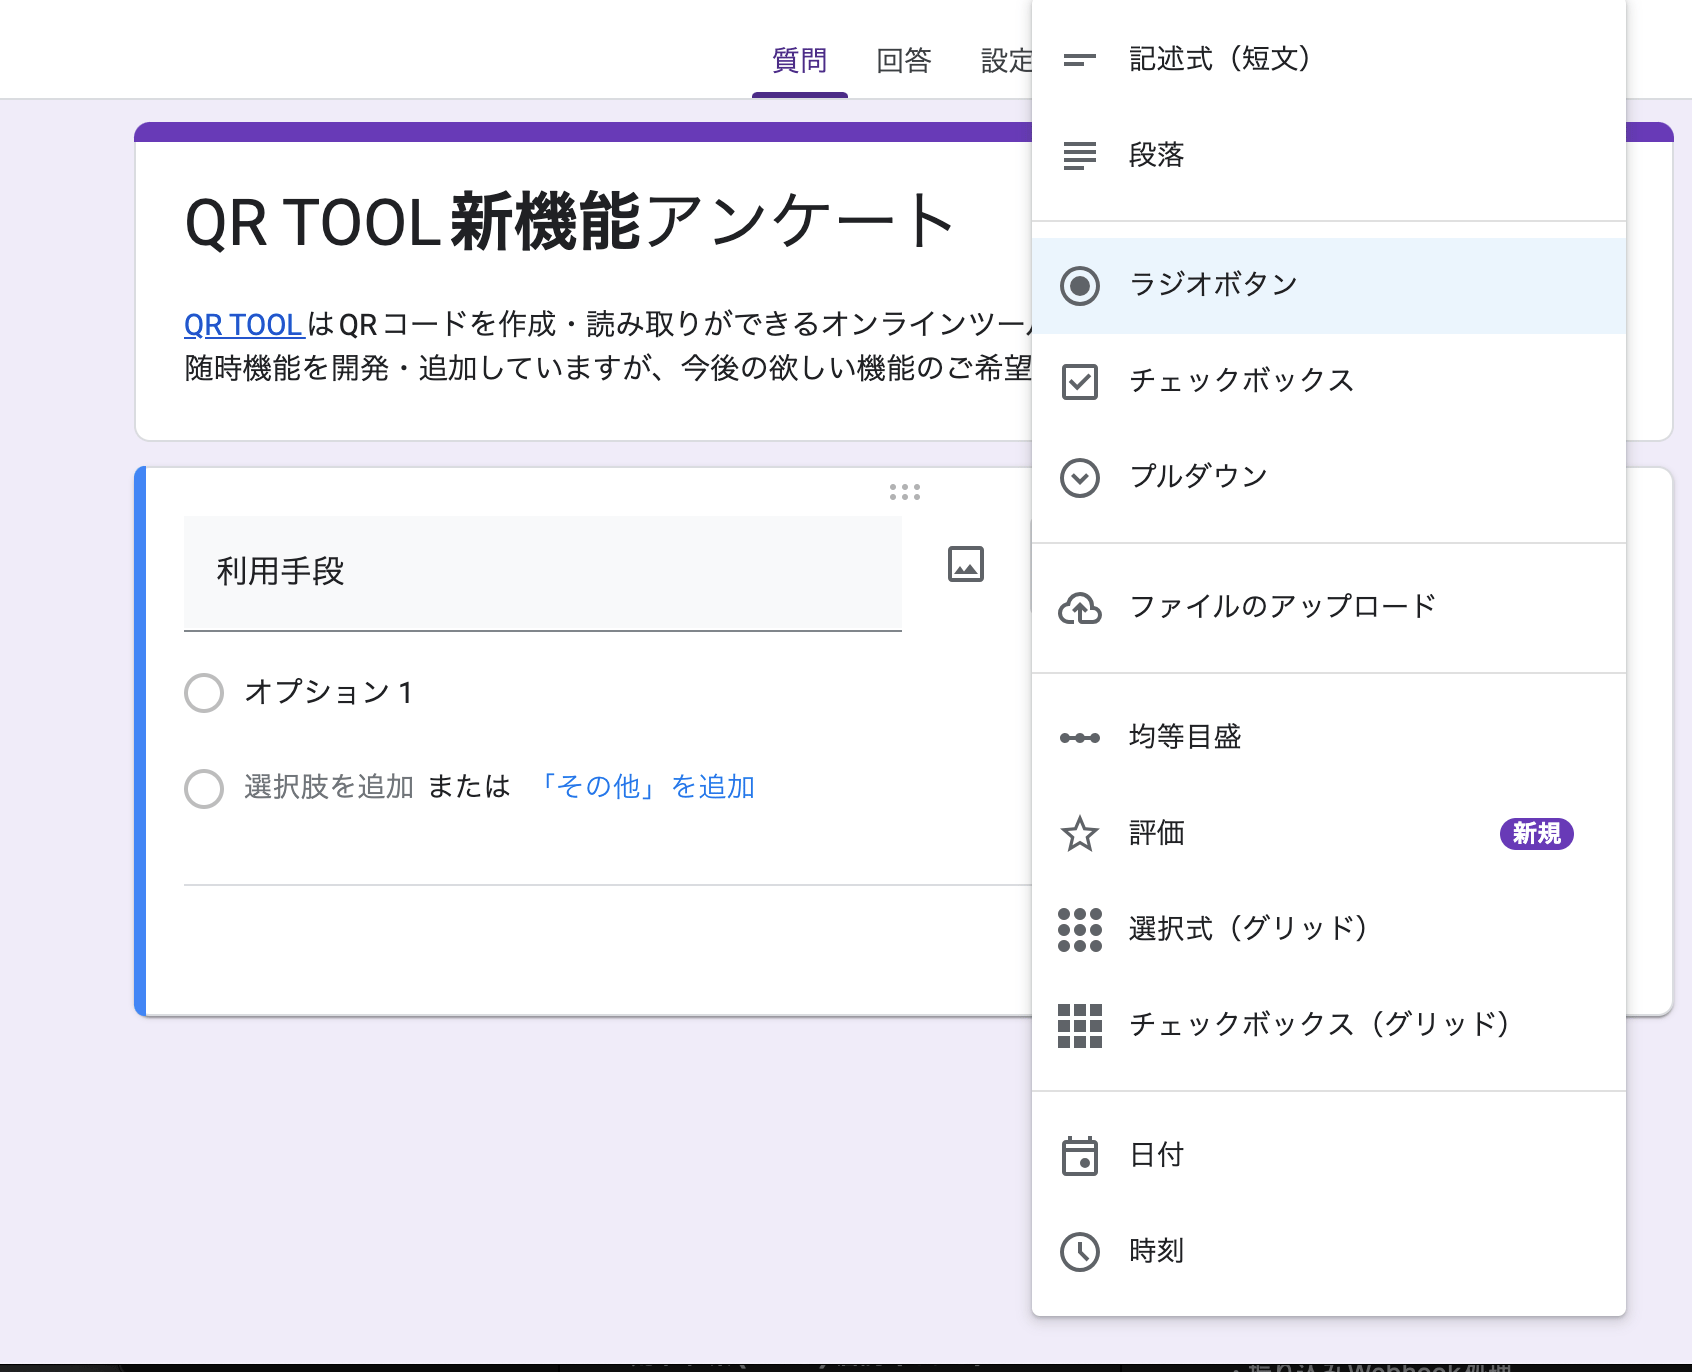Viewport: 1692px width, 1372px height.
Task: Select the オプション 1 radio button
Action: pyautogui.click(x=203, y=692)
